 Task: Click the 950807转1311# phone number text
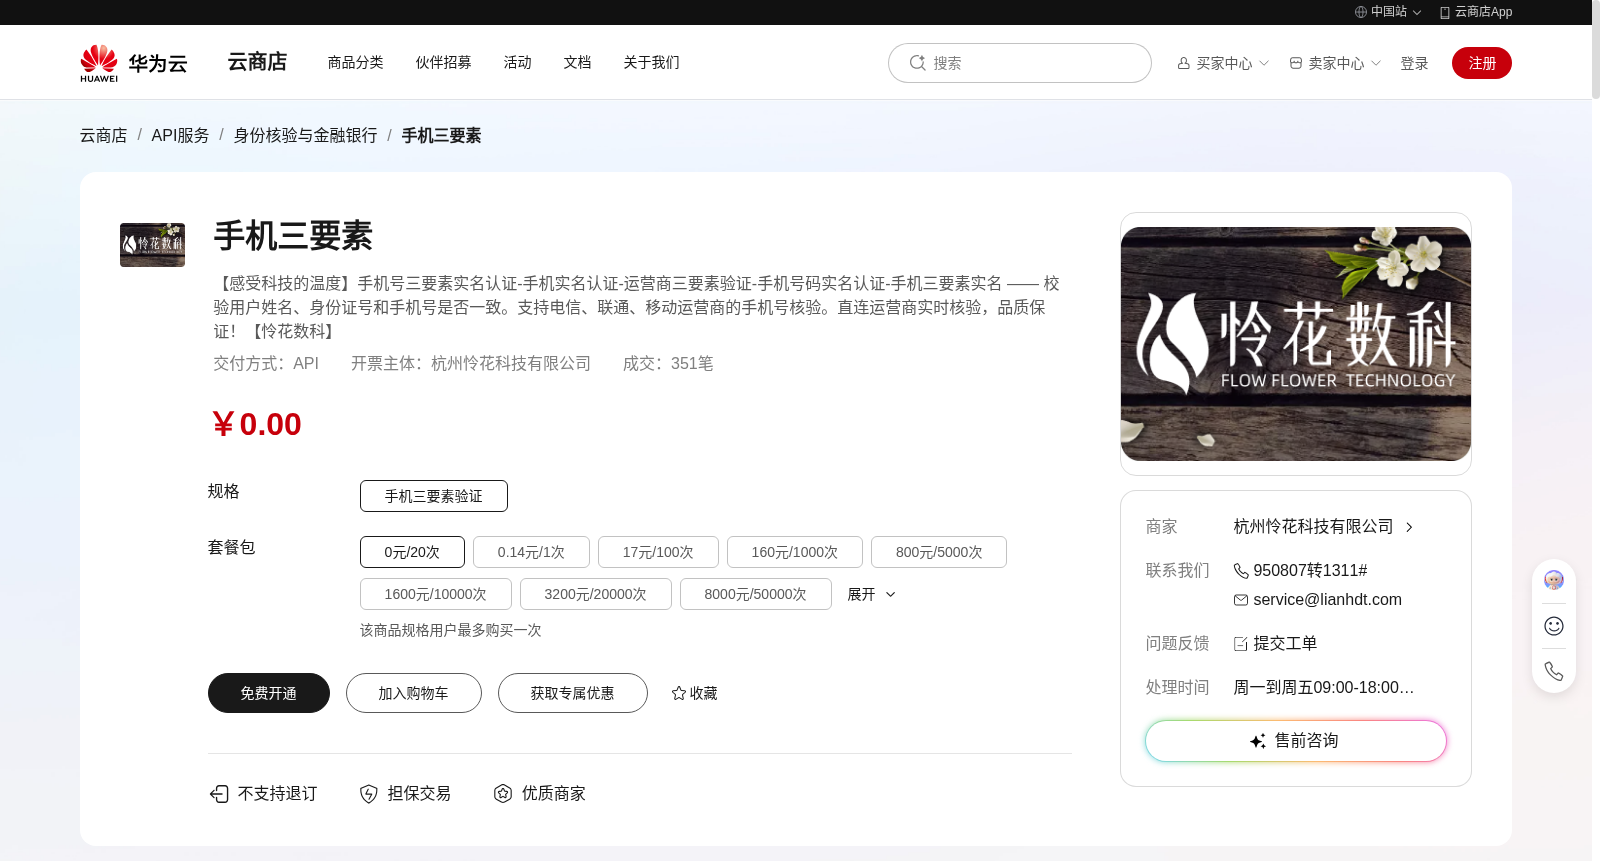(1310, 571)
